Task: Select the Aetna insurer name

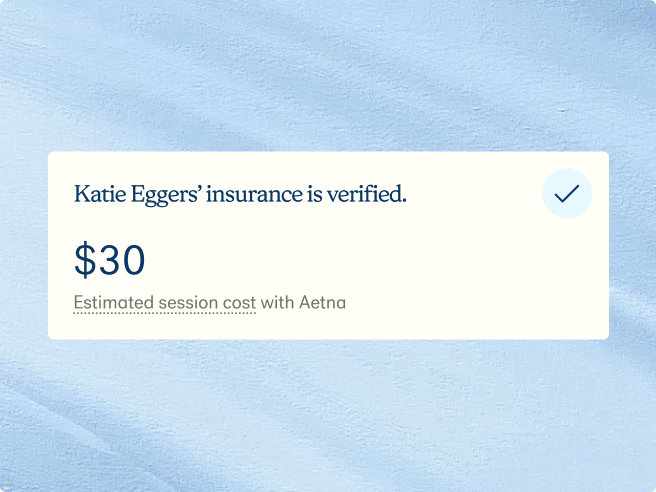Action: click(x=322, y=302)
